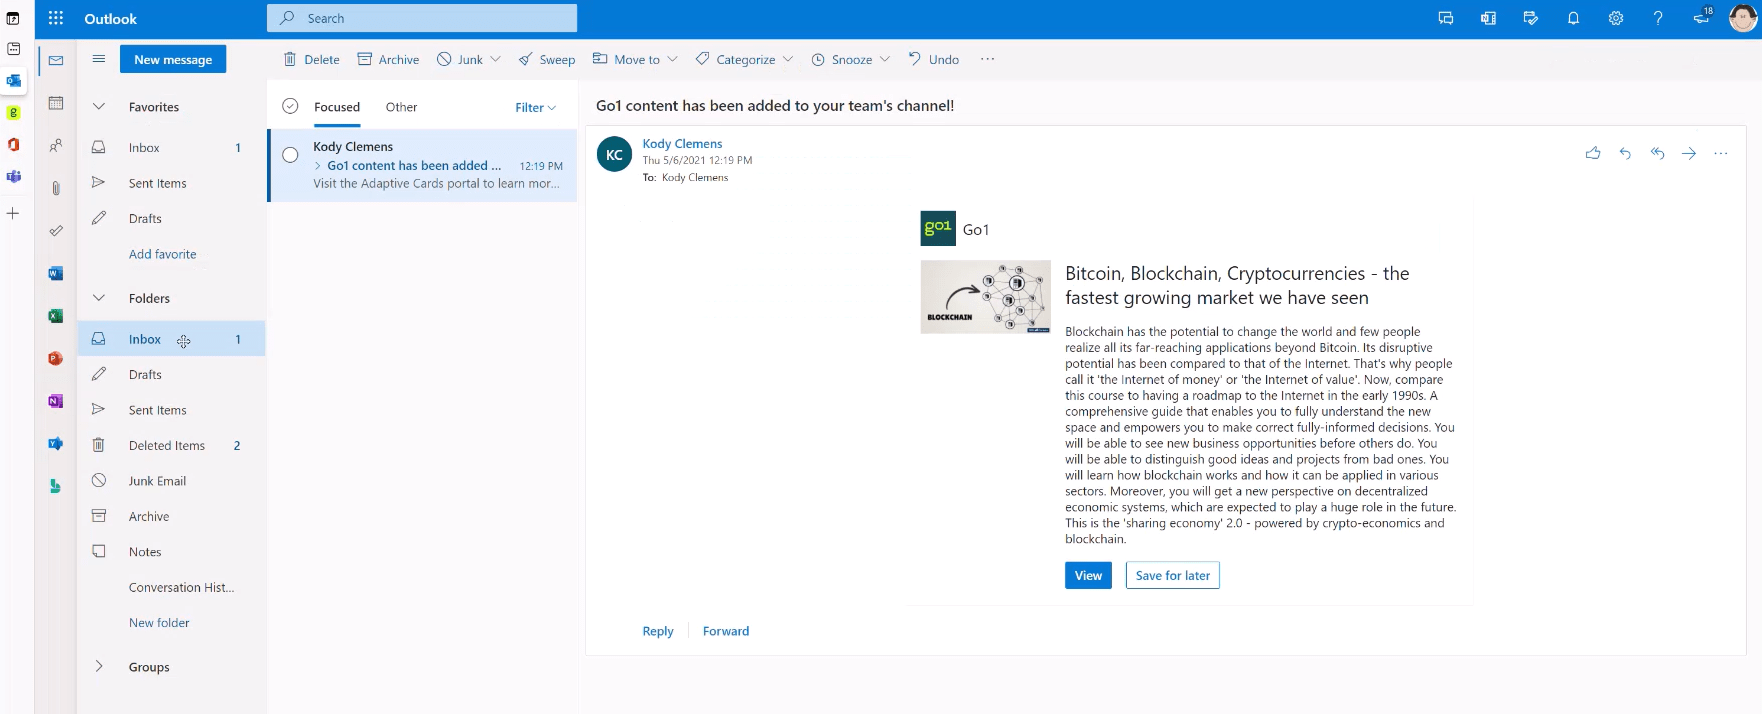The height and width of the screenshot is (714, 1762).
Task: Click Undo in the toolbar
Action: [x=934, y=59]
